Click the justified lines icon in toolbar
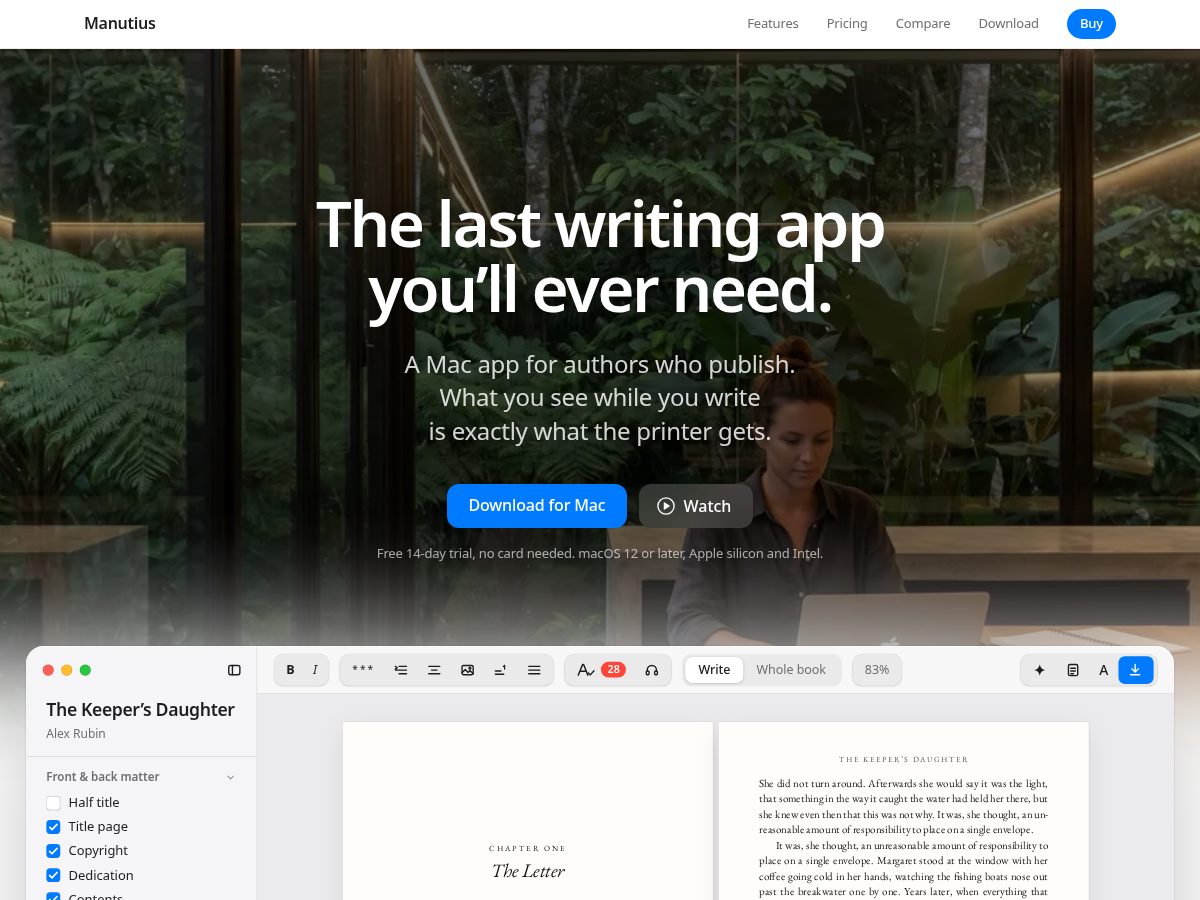The width and height of the screenshot is (1200, 900). point(534,670)
